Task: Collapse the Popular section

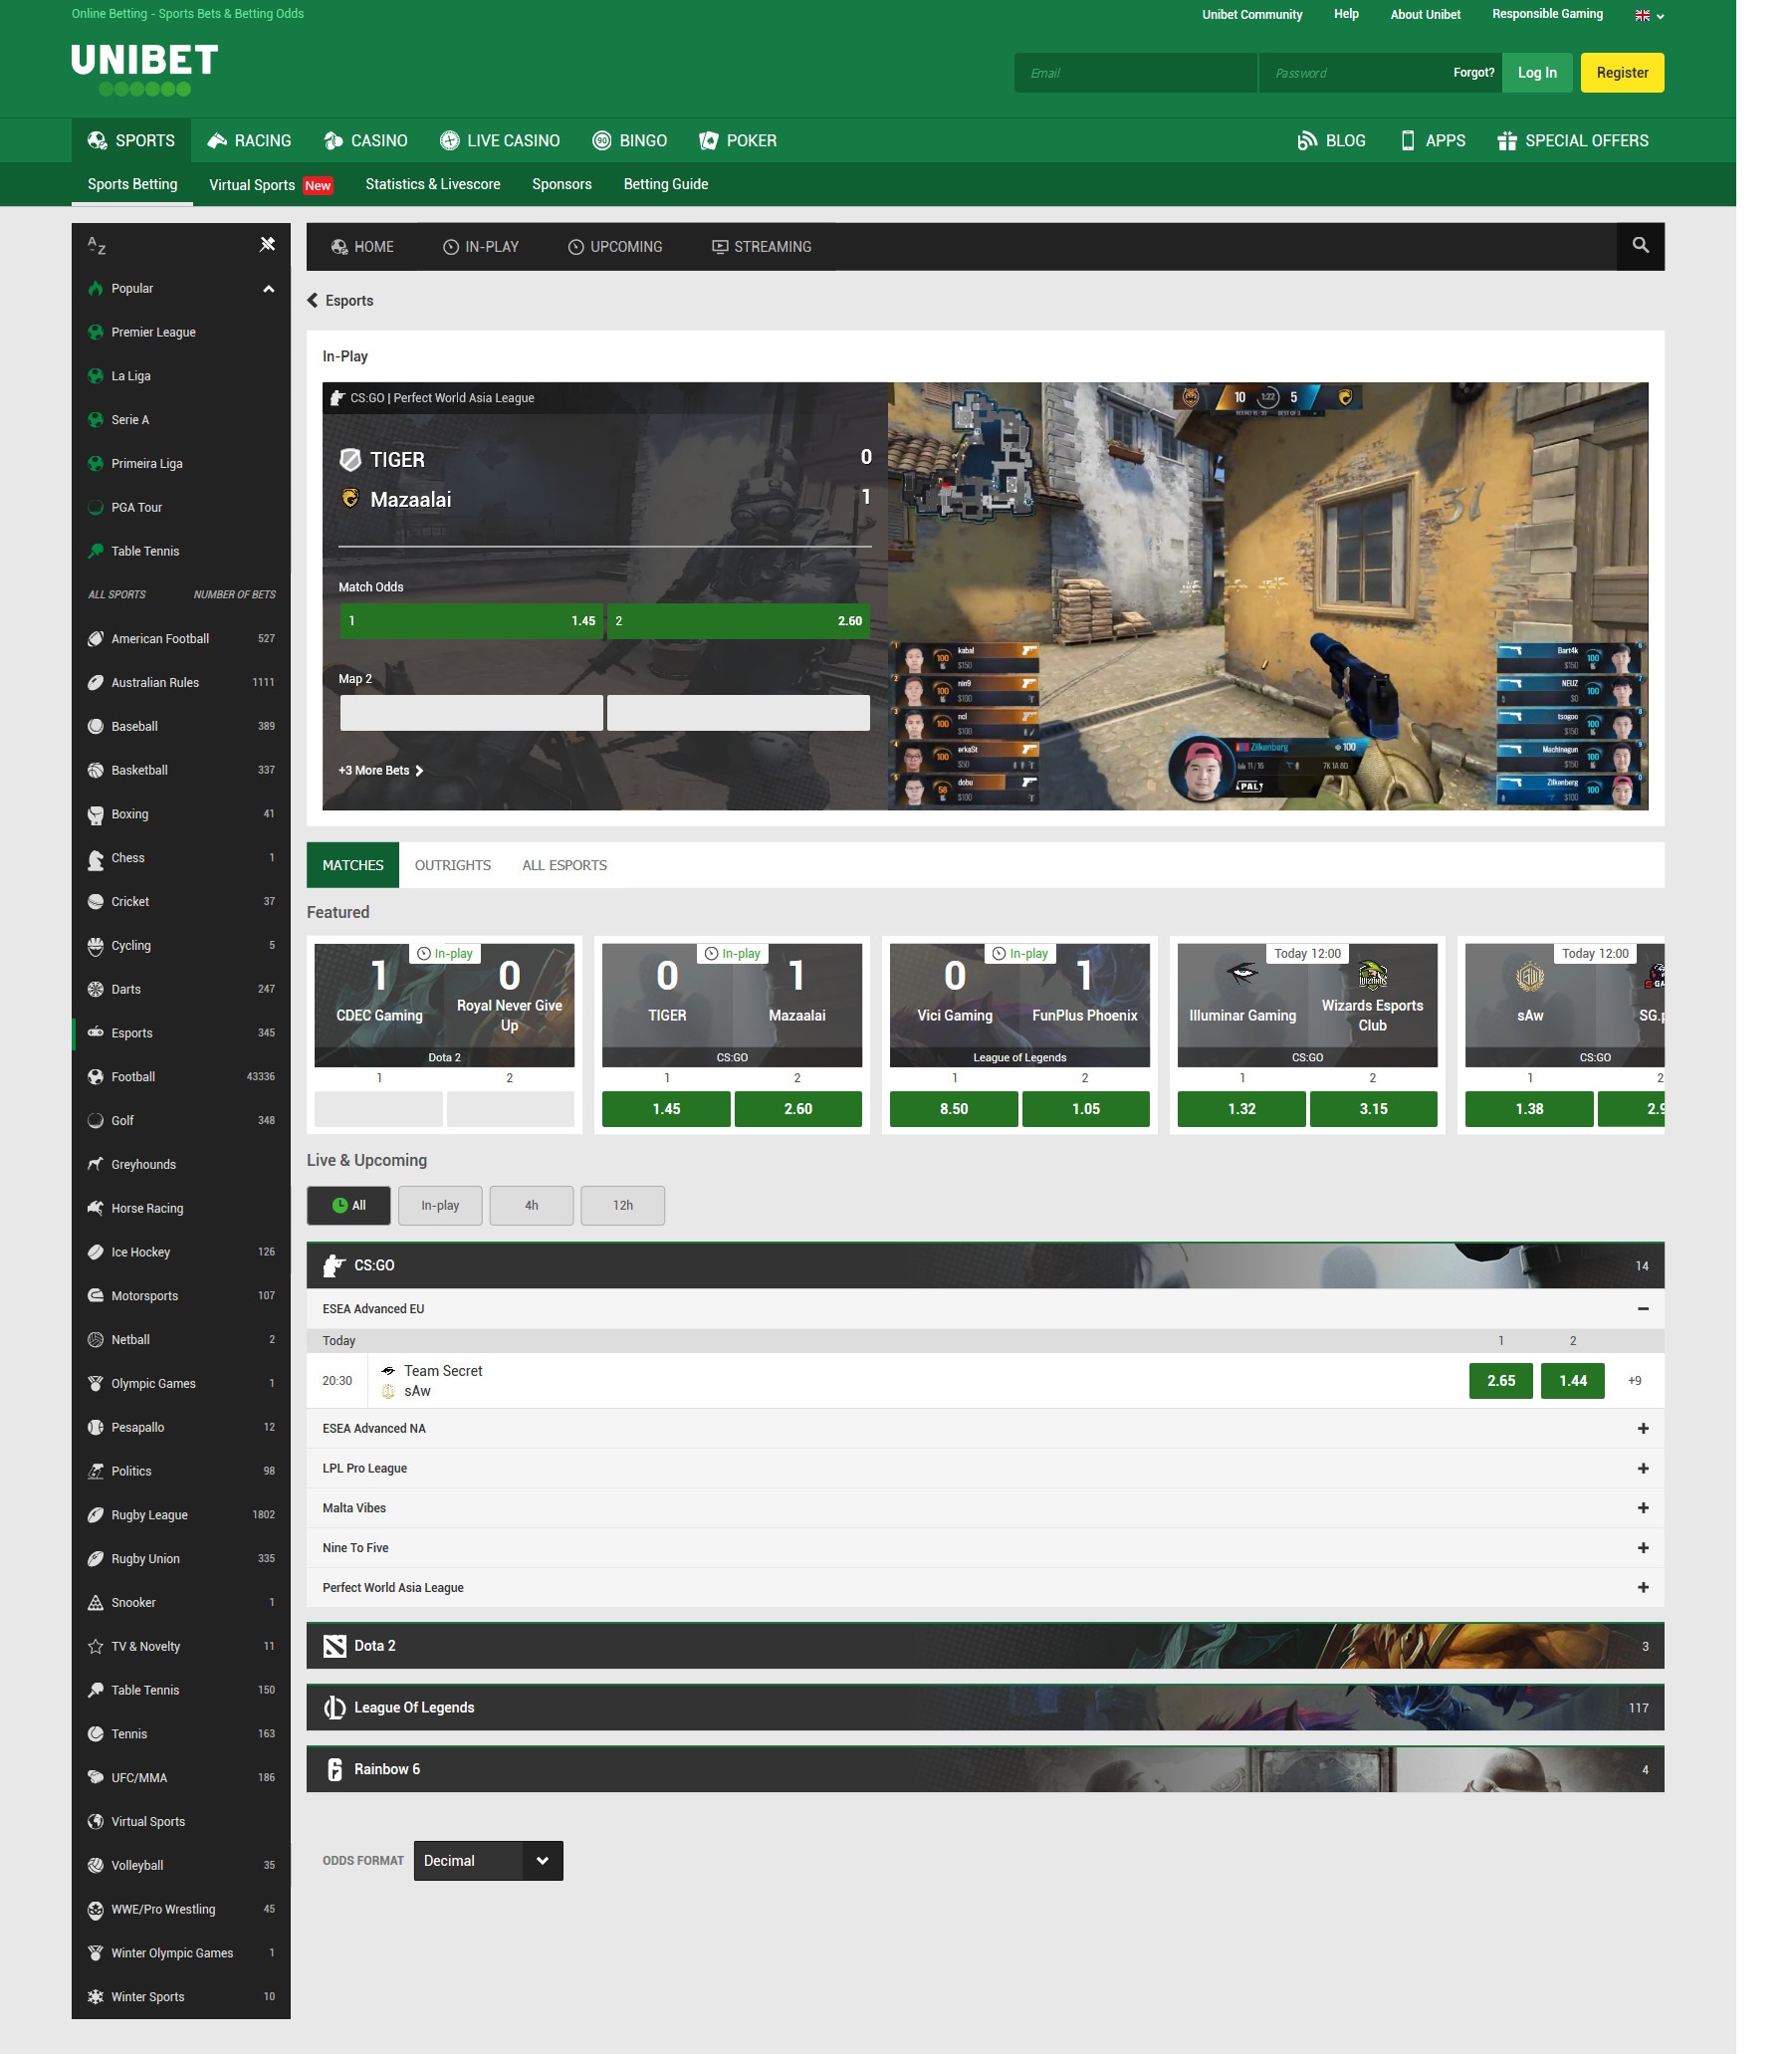Action: pos(268,289)
